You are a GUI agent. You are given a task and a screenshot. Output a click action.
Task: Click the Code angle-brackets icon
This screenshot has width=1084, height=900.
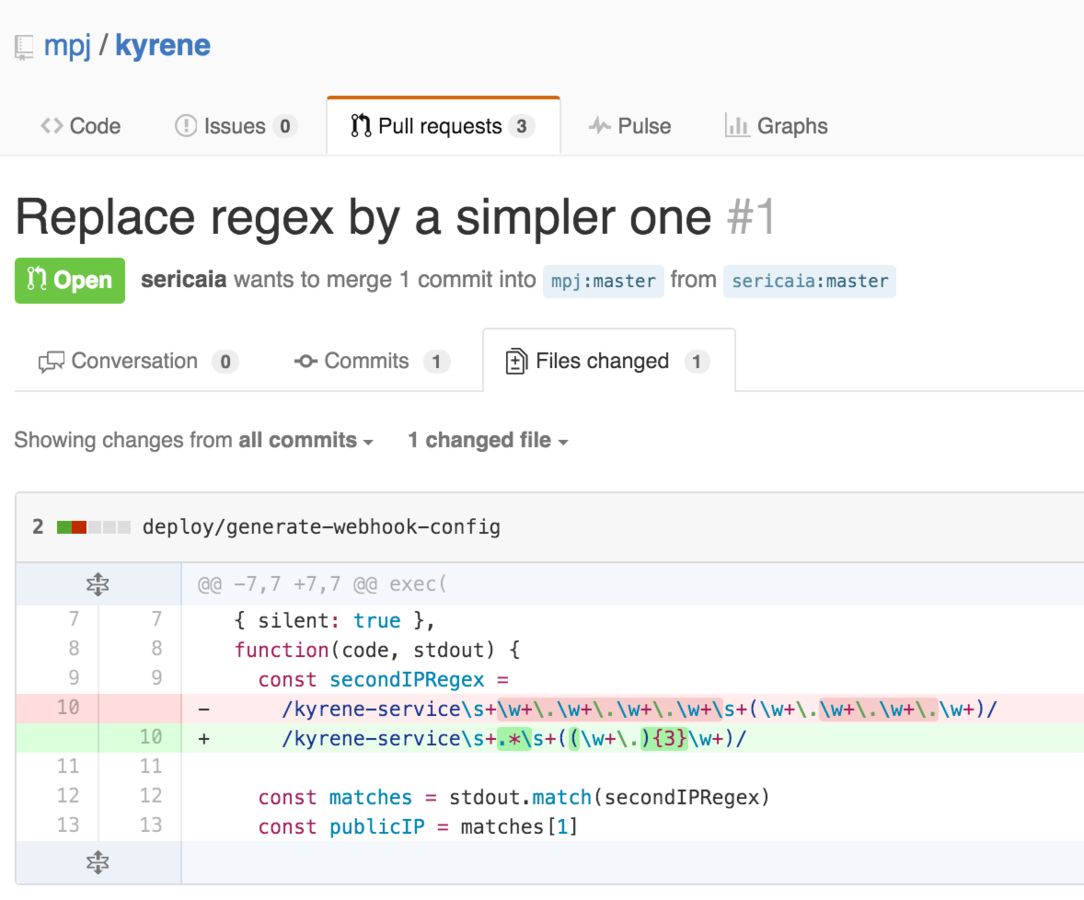pos(51,126)
